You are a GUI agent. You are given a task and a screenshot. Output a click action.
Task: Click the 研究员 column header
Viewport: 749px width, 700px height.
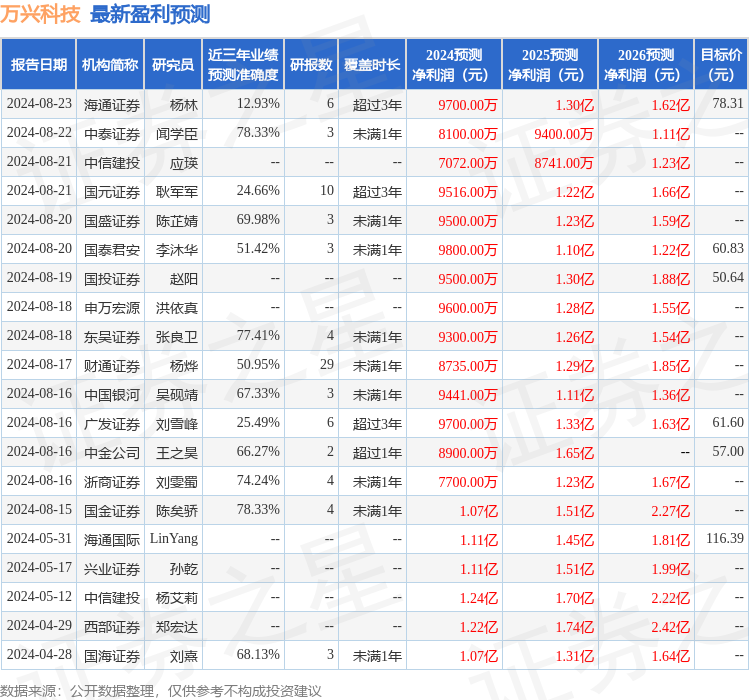coord(173,65)
